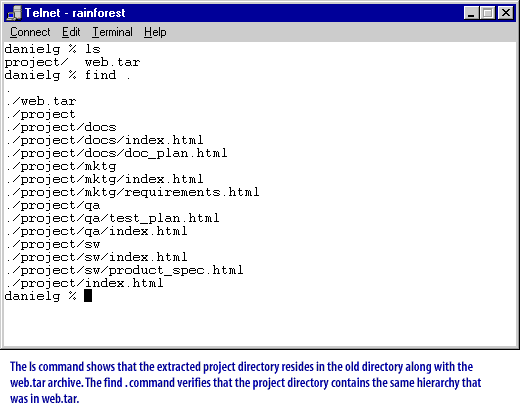This screenshot has height=420, width=520.
Task: Click the "danielg % ls" command line
Action: [52, 49]
